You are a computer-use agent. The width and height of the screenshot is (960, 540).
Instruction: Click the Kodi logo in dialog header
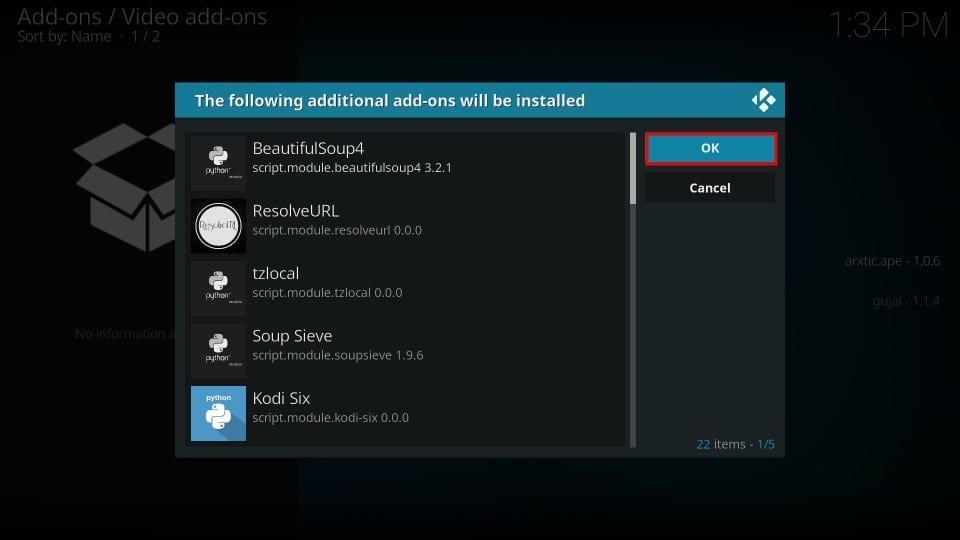coord(763,100)
